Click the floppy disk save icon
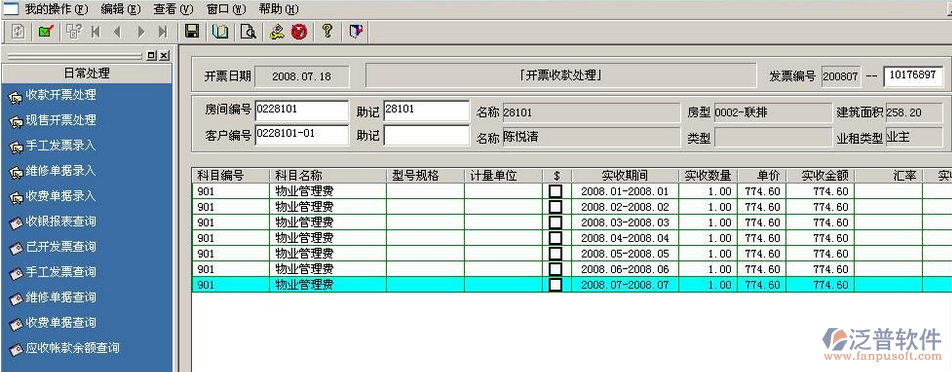Image resolution: width=952 pixels, height=372 pixels. (192, 32)
